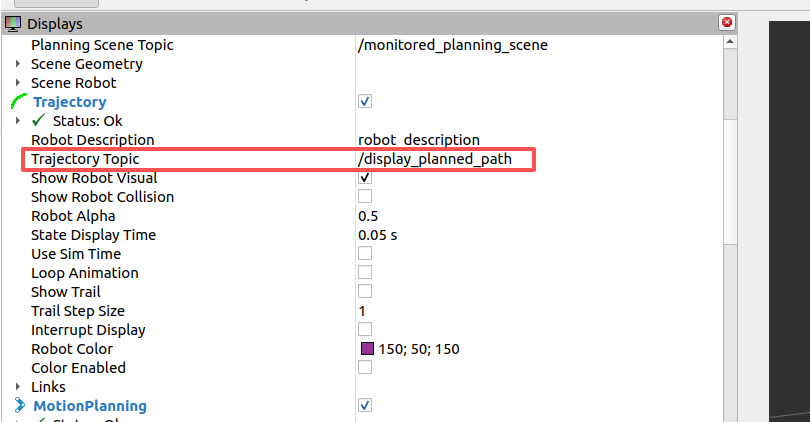
Task: Enable the Interrupt Display checkbox
Action: (365, 329)
